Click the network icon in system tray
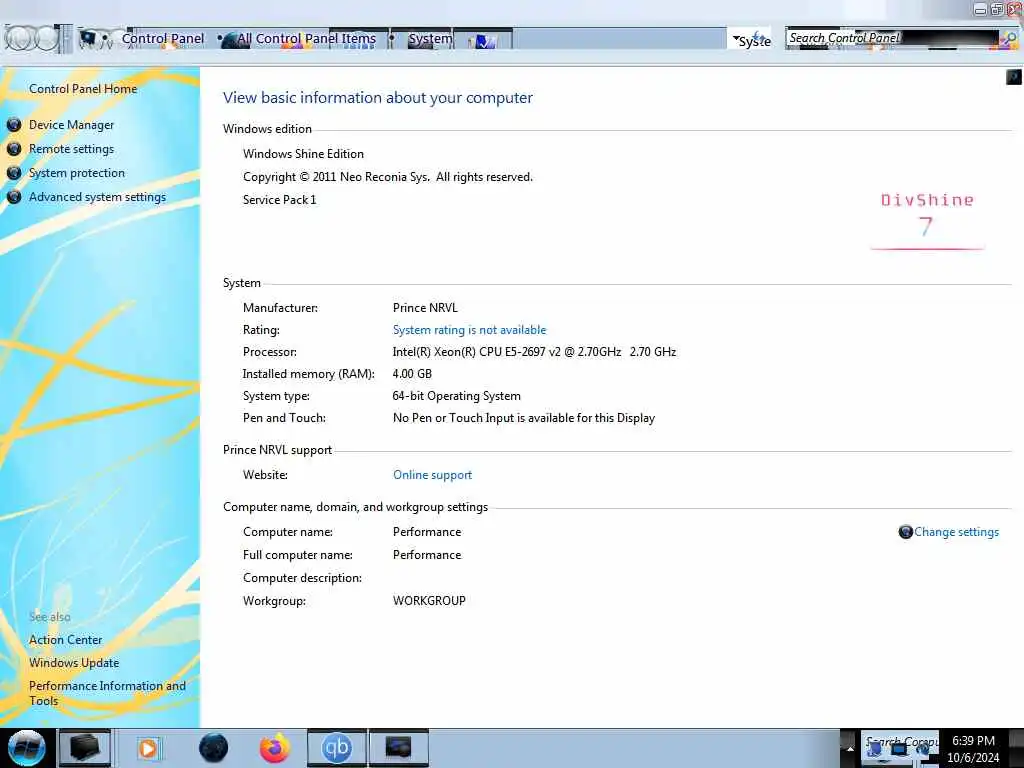This screenshot has height=768, width=1024. point(899,750)
